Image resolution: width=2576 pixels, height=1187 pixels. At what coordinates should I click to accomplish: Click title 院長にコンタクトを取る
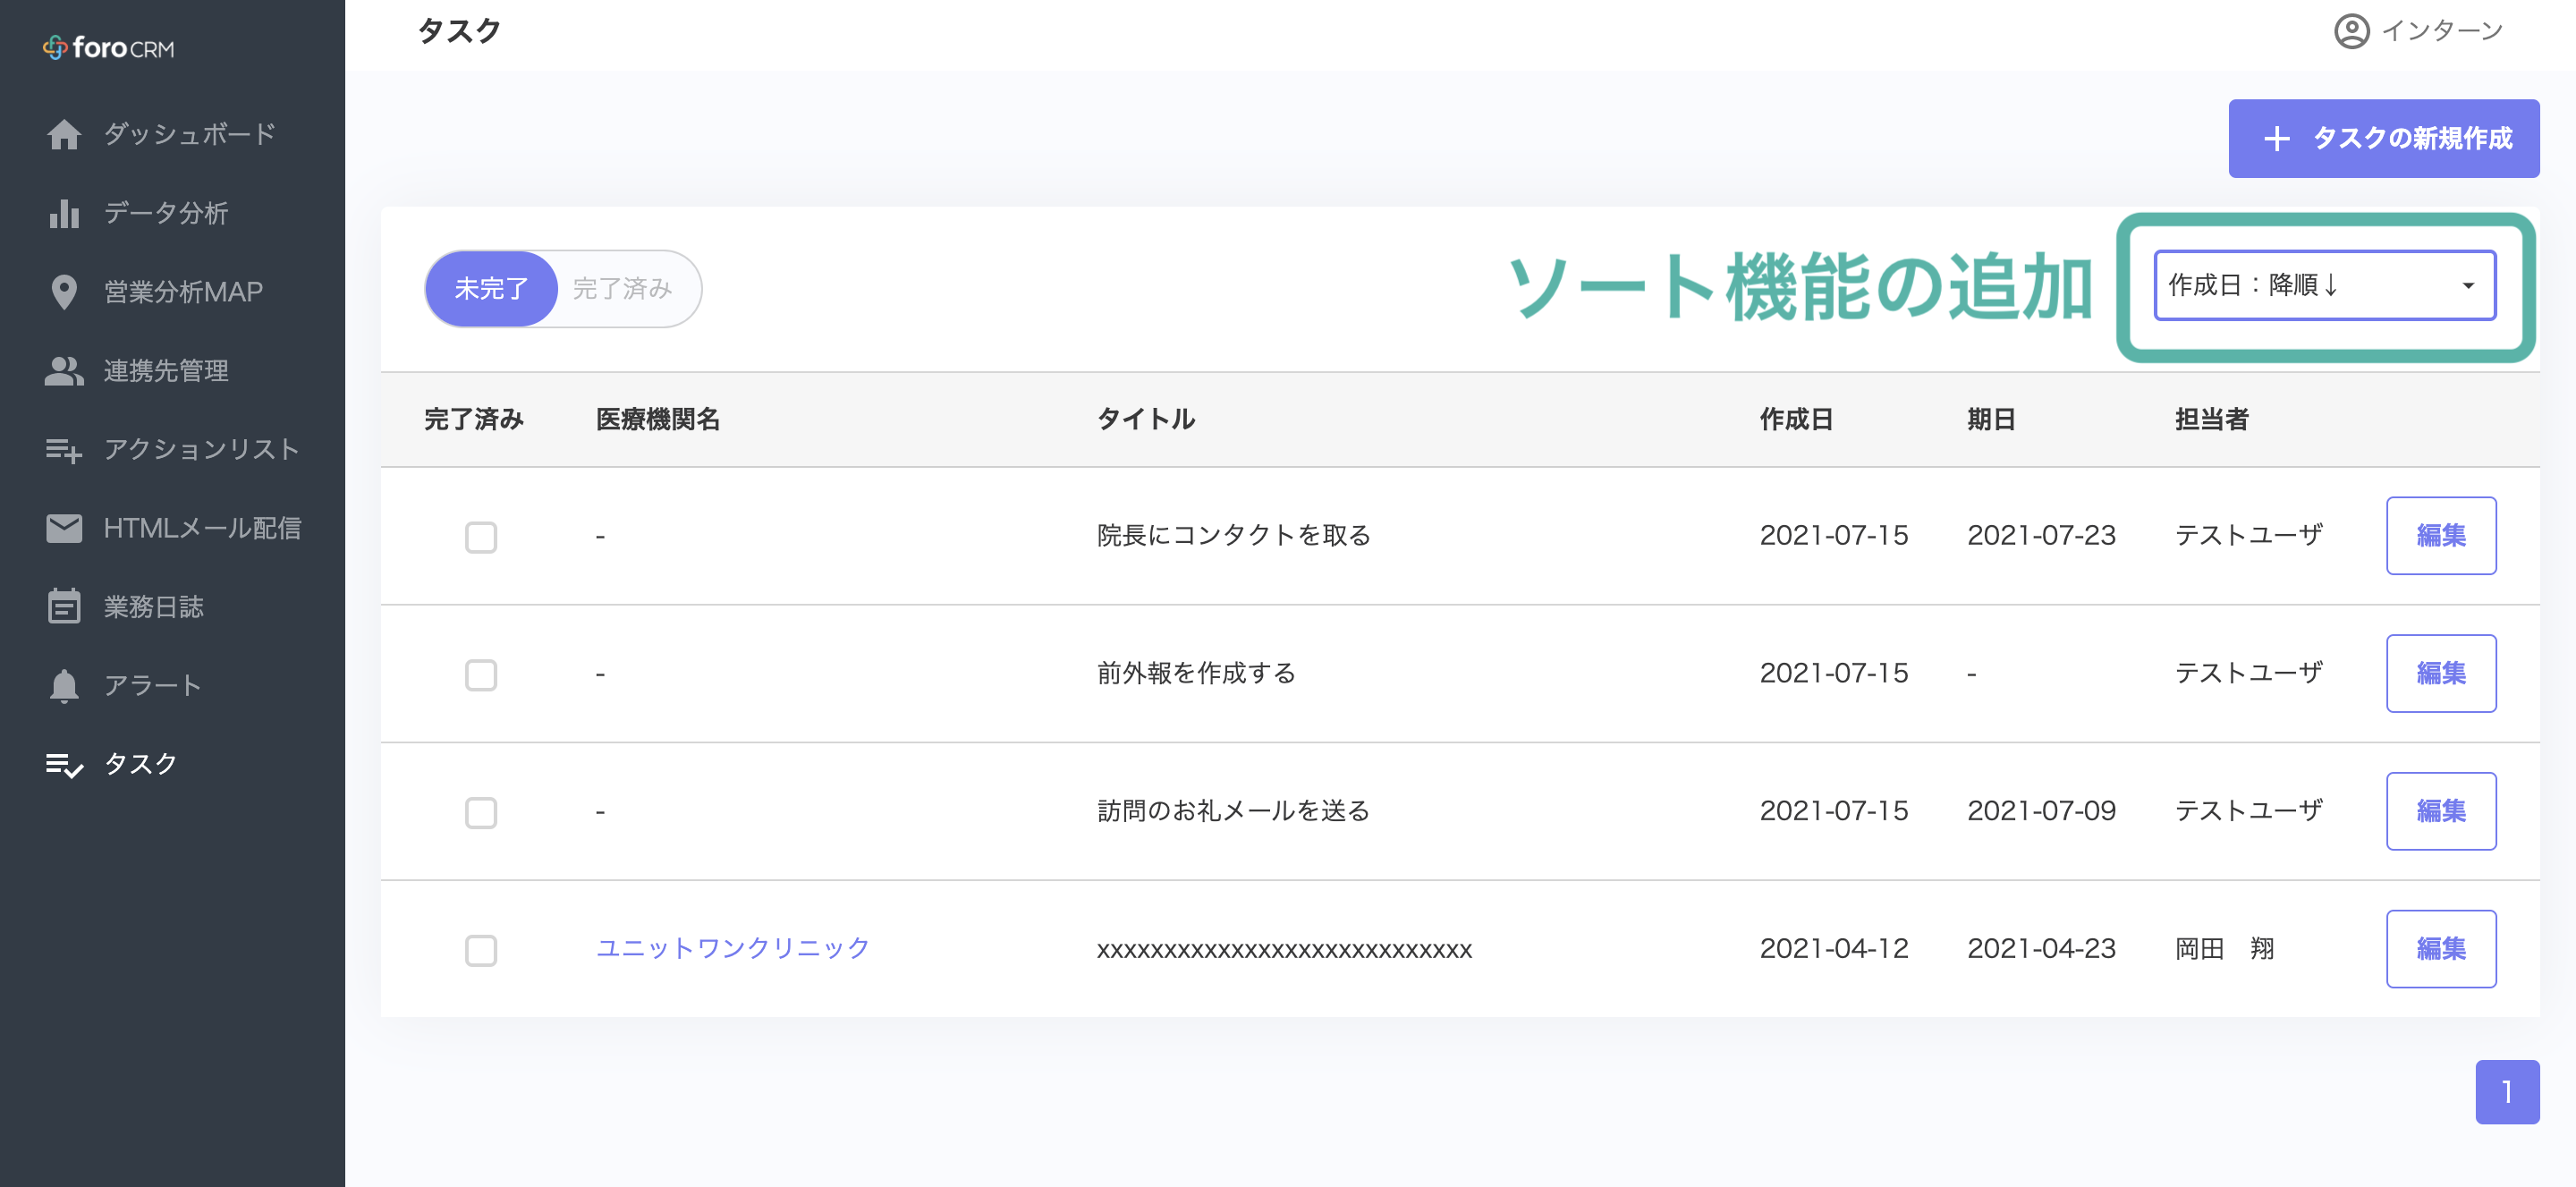point(1233,536)
